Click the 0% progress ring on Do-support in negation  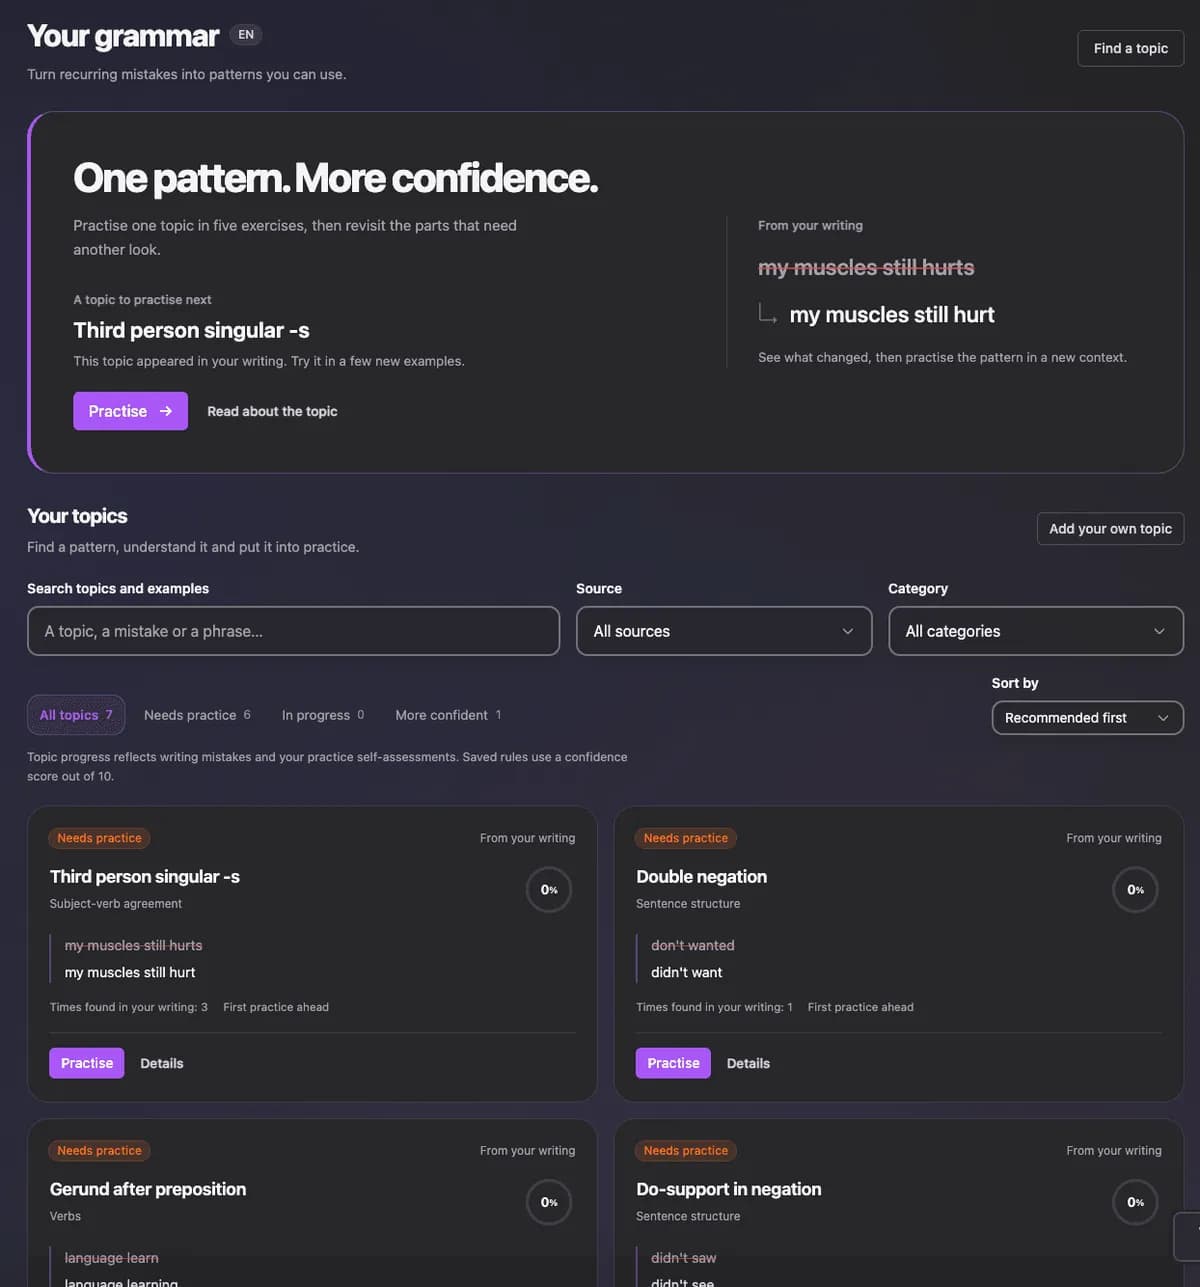1135,1202
